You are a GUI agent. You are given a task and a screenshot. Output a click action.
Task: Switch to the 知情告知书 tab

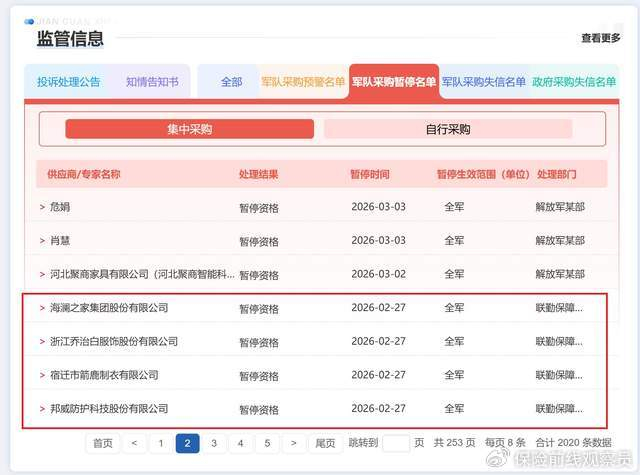pos(152,82)
